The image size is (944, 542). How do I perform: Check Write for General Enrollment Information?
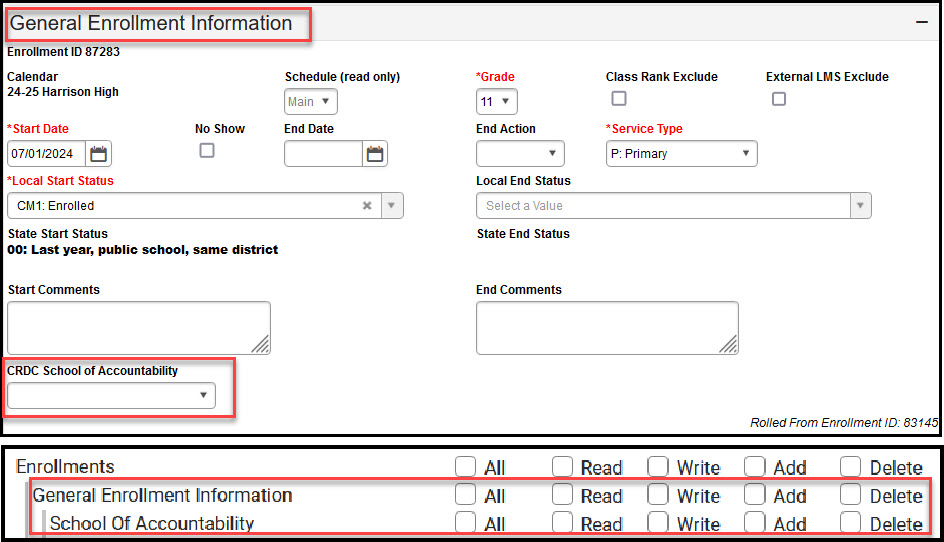click(x=658, y=495)
